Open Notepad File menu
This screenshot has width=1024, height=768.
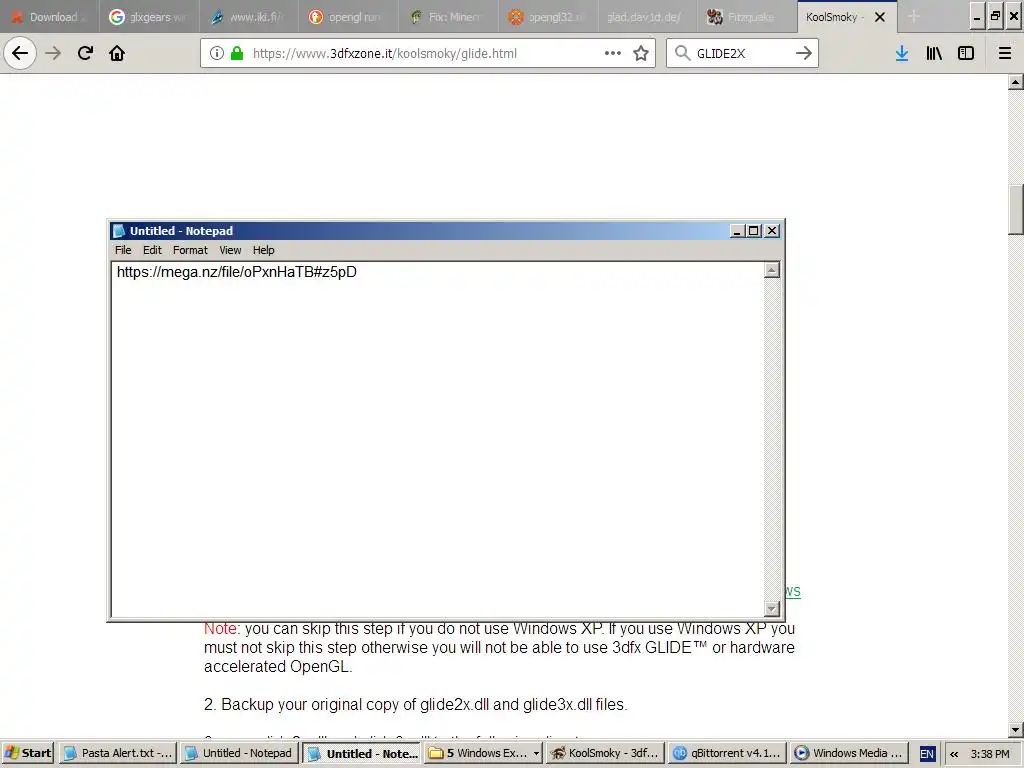[x=123, y=250]
